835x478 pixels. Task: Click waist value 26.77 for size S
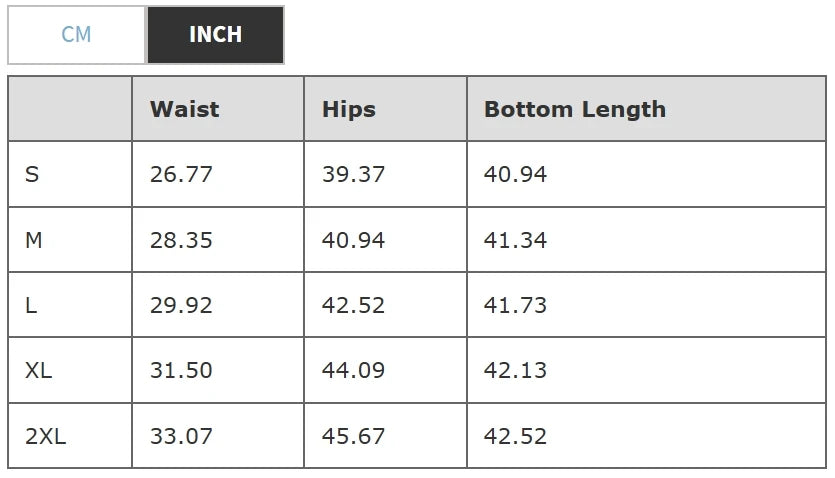(181, 175)
